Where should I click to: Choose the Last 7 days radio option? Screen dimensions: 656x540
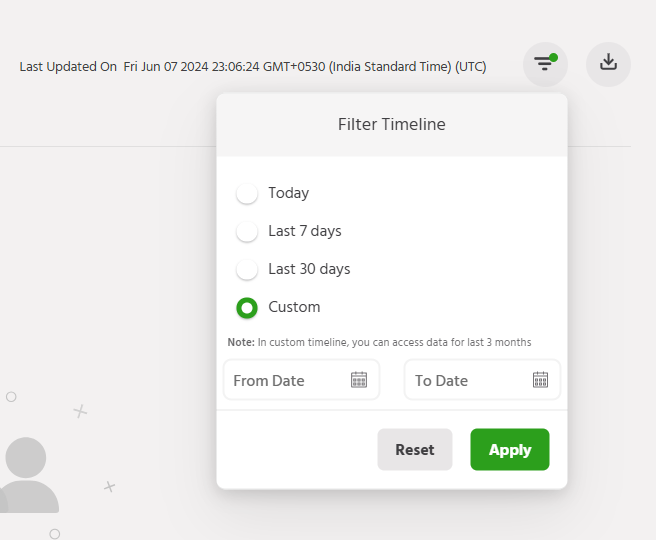pos(247,232)
